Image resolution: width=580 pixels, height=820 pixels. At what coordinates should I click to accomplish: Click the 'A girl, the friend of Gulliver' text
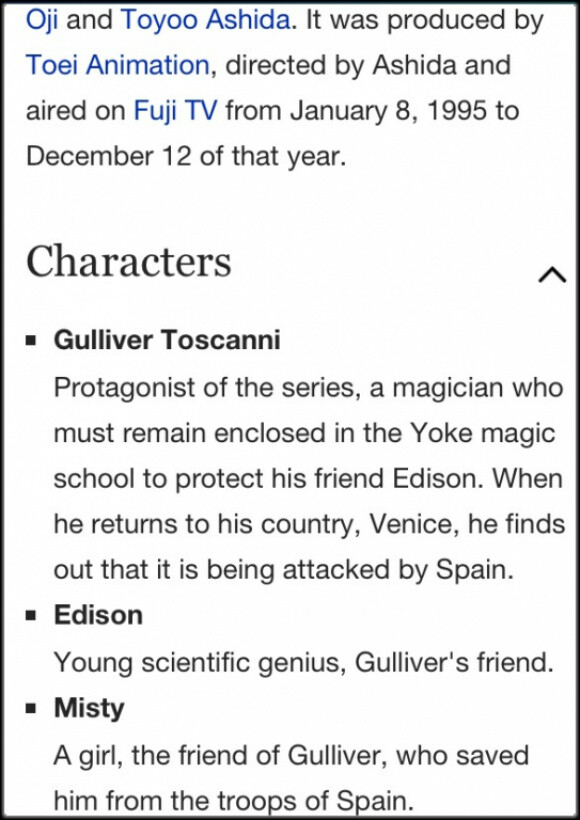220,756
